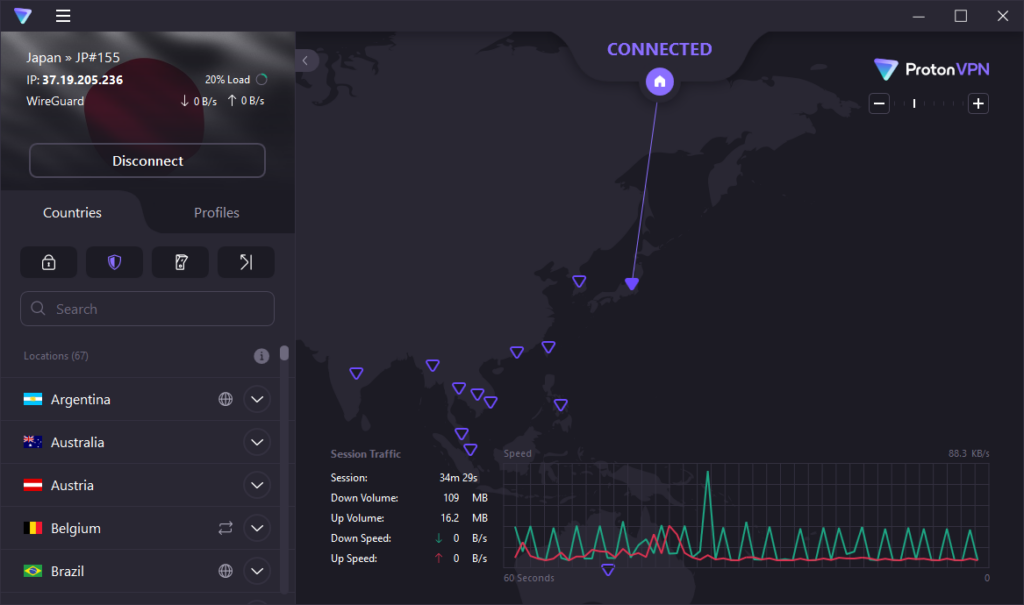Click the Disconnect button
The height and width of the screenshot is (605, 1024).
point(148,161)
